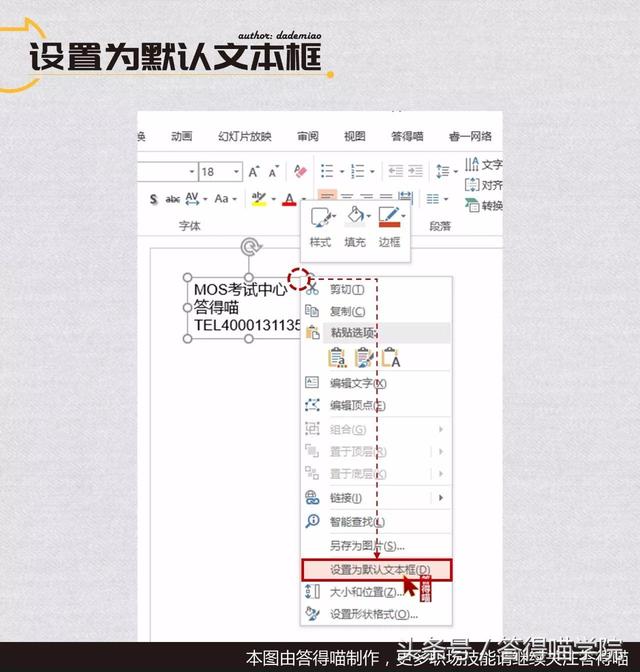Toggle align left paragraph button
The height and width of the screenshot is (672, 640).
(327, 197)
